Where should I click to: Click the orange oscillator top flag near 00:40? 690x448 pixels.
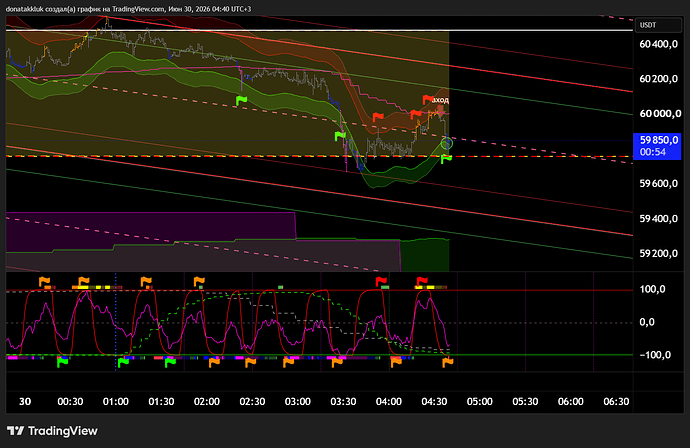point(84,281)
